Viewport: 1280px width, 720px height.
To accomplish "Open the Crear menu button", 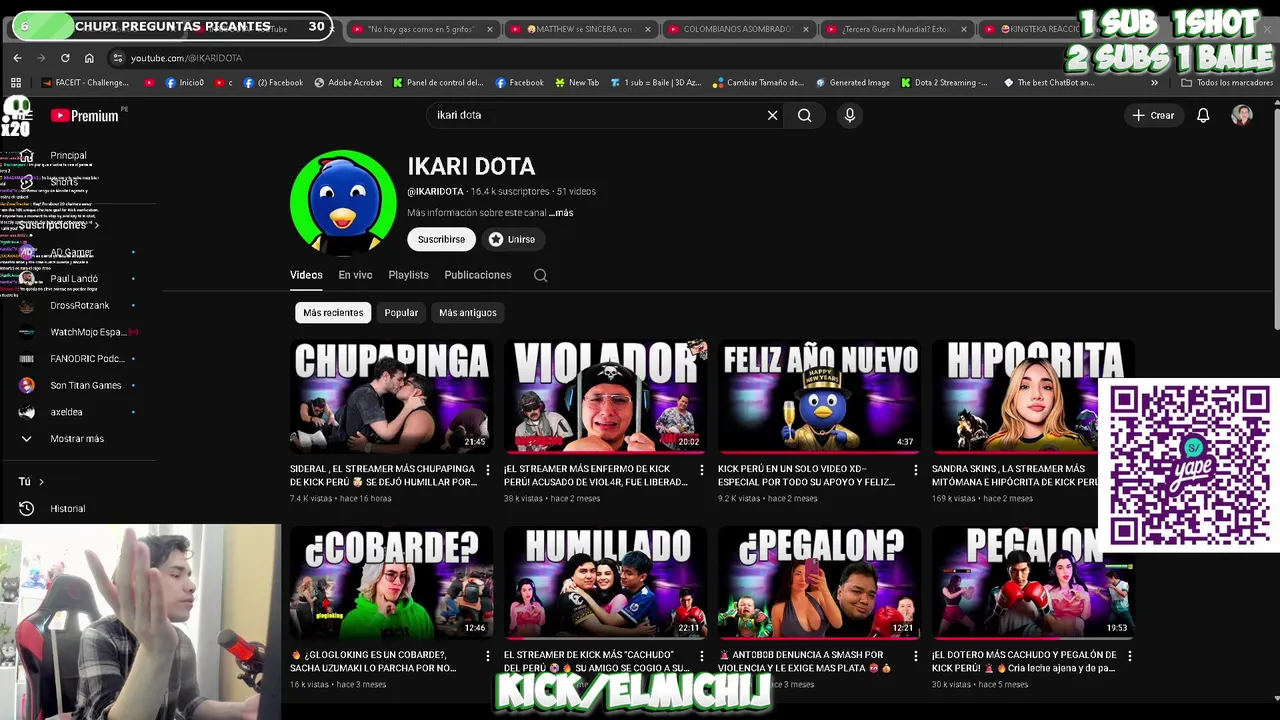I will click(1153, 115).
